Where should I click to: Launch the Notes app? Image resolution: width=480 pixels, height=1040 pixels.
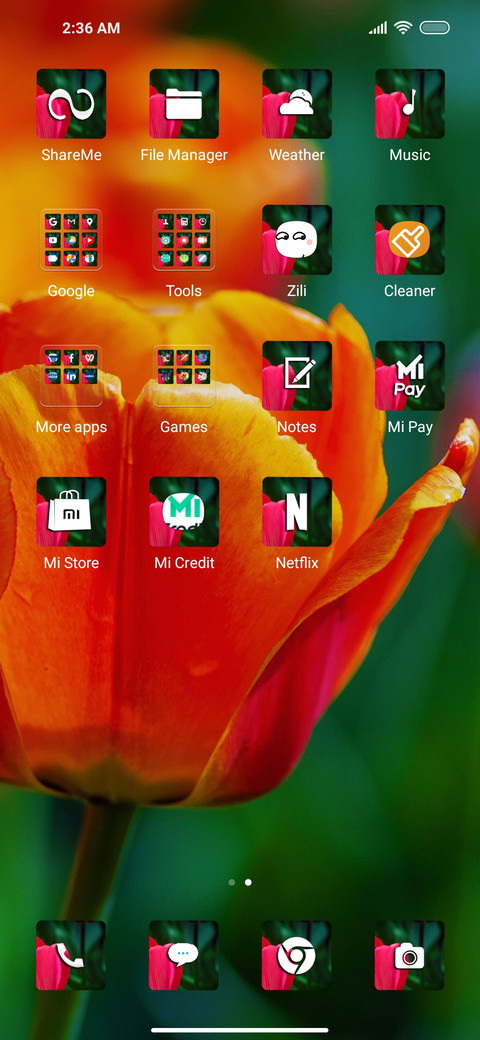tap(296, 376)
